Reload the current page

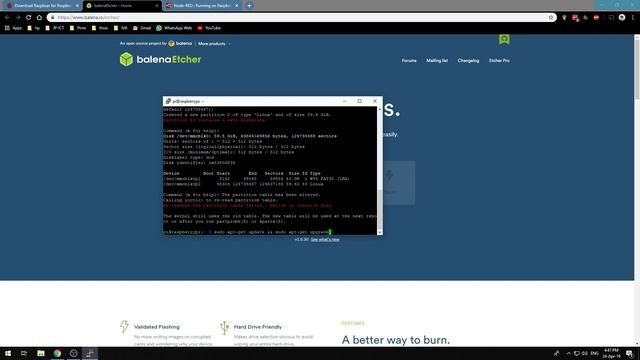coord(29,18)
